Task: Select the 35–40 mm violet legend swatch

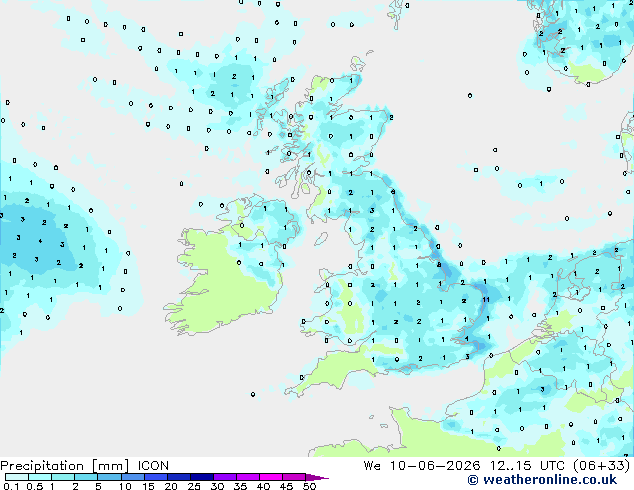Action: click(248, 477)
